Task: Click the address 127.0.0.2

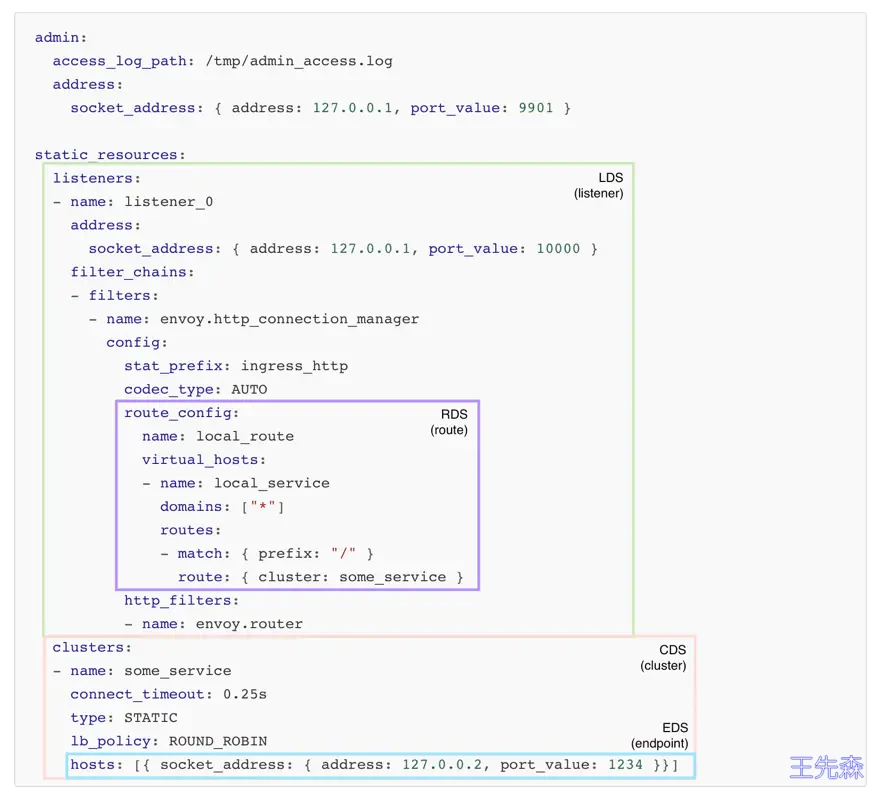Action: click(443, 765)
